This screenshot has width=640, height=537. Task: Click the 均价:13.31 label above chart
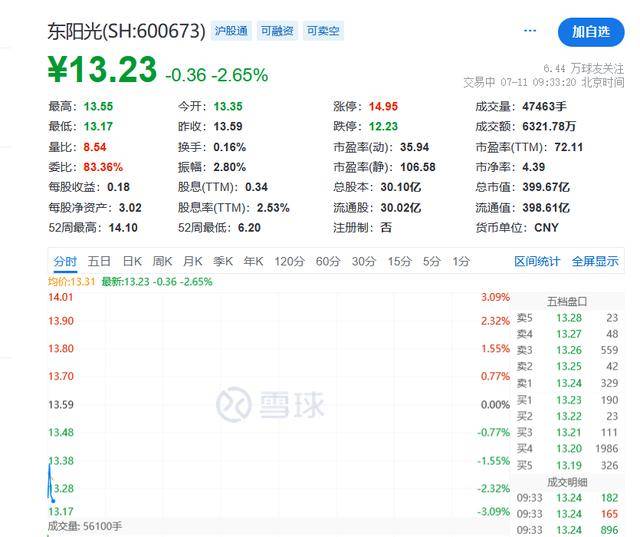[x=71, y=282]
